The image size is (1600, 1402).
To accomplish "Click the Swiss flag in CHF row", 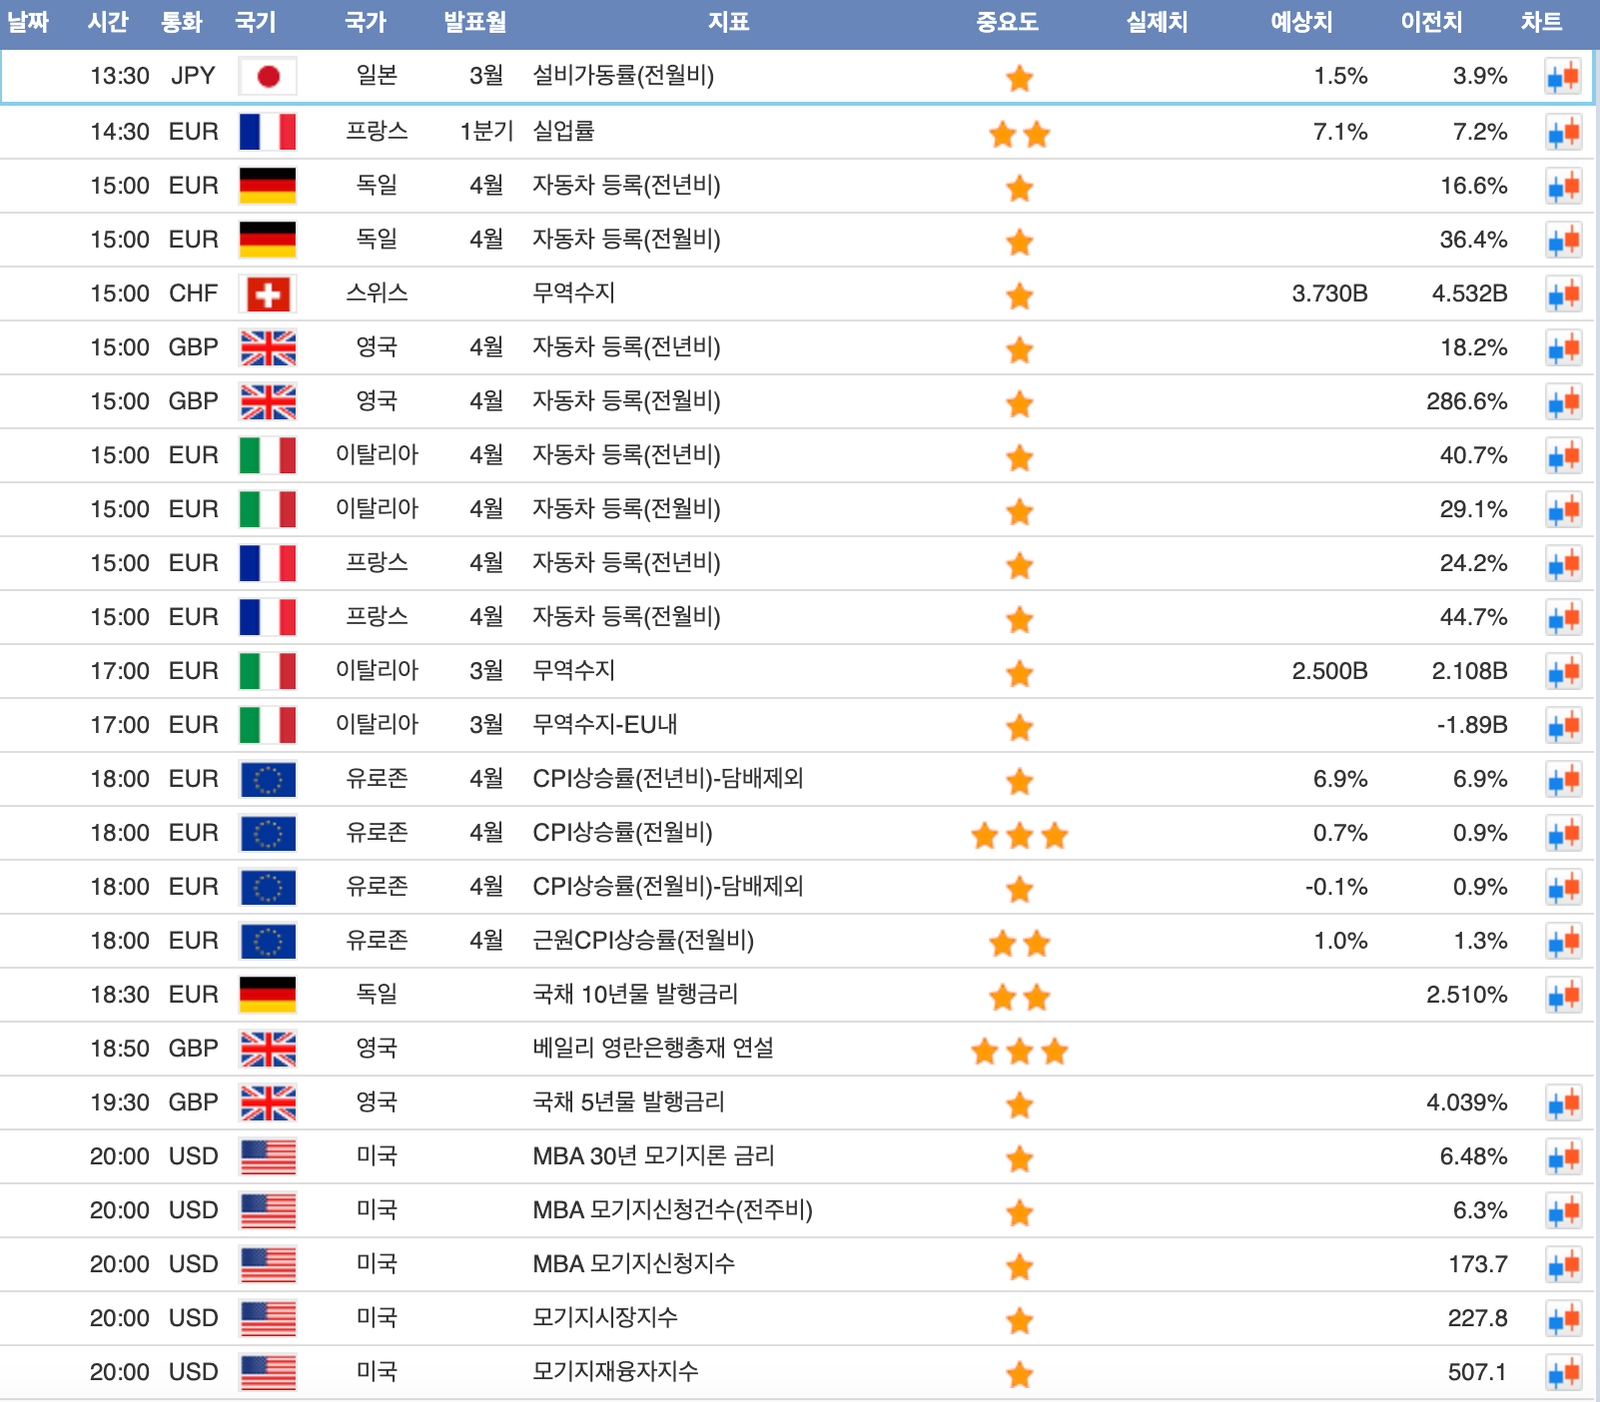I will coord(268,294).
